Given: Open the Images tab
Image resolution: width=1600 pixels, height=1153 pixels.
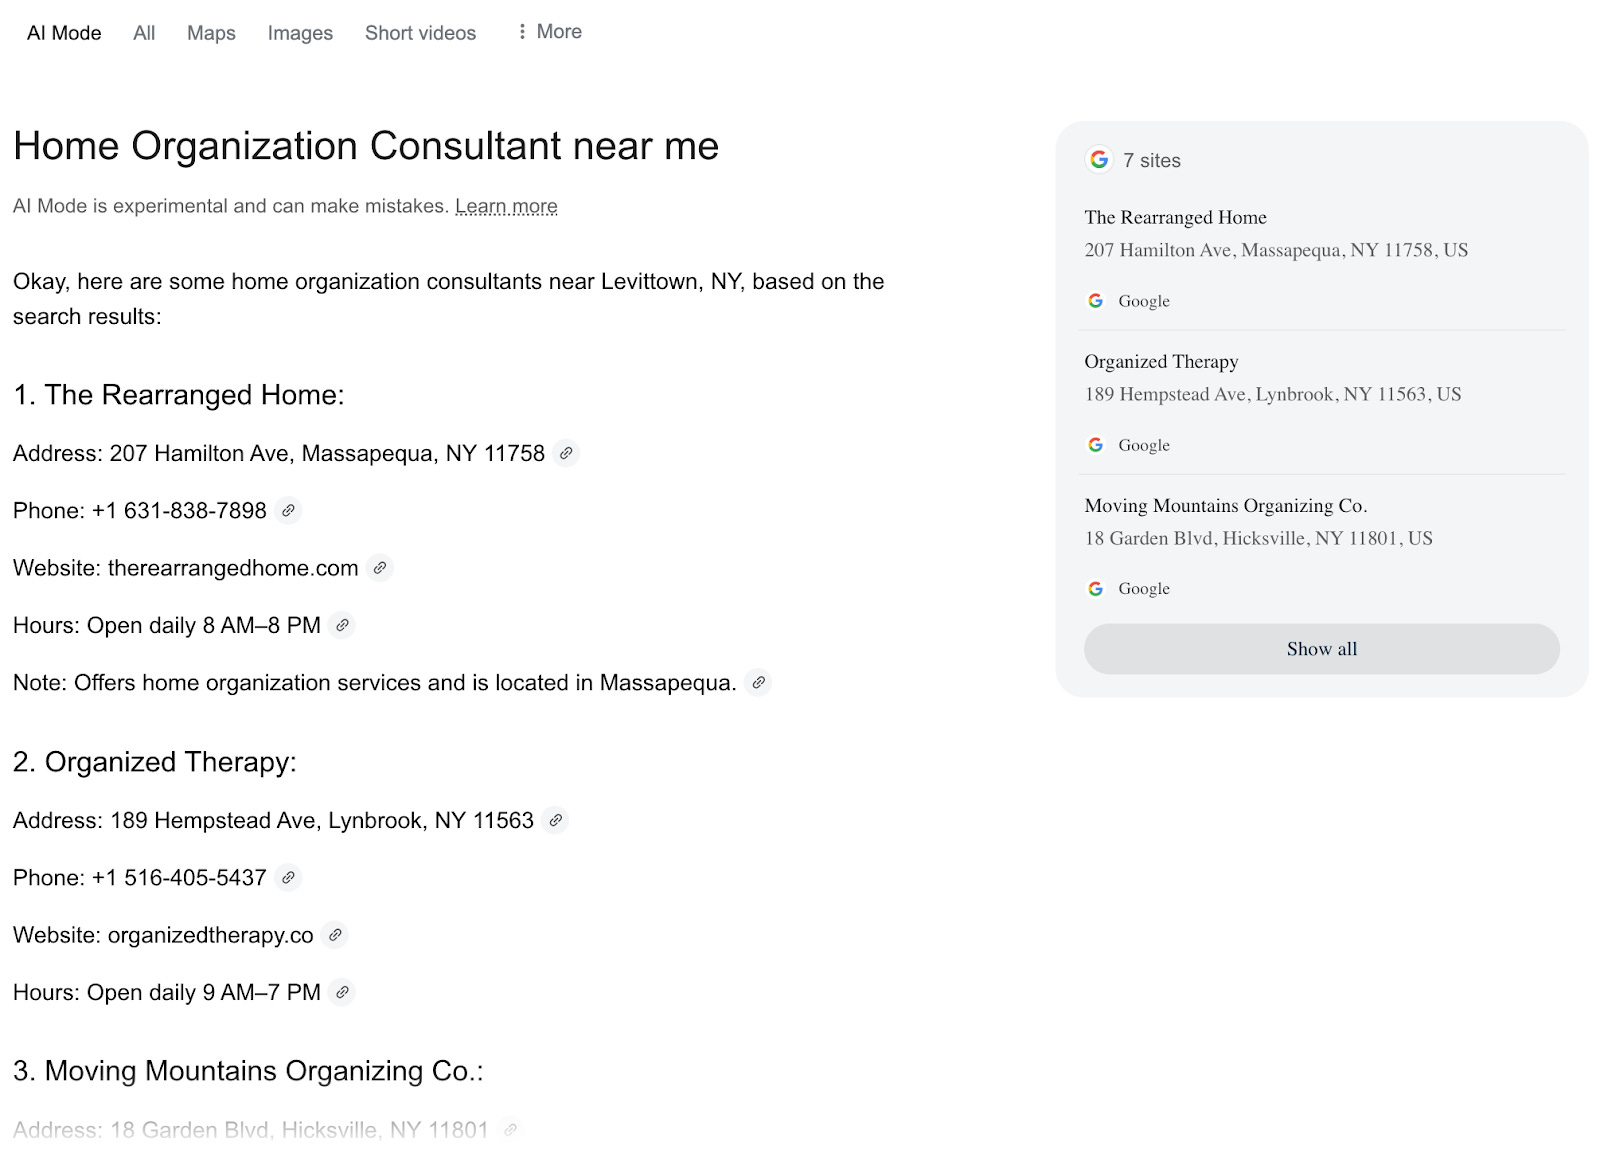Looking at the screenshot, I should click(x=300, y=33).
